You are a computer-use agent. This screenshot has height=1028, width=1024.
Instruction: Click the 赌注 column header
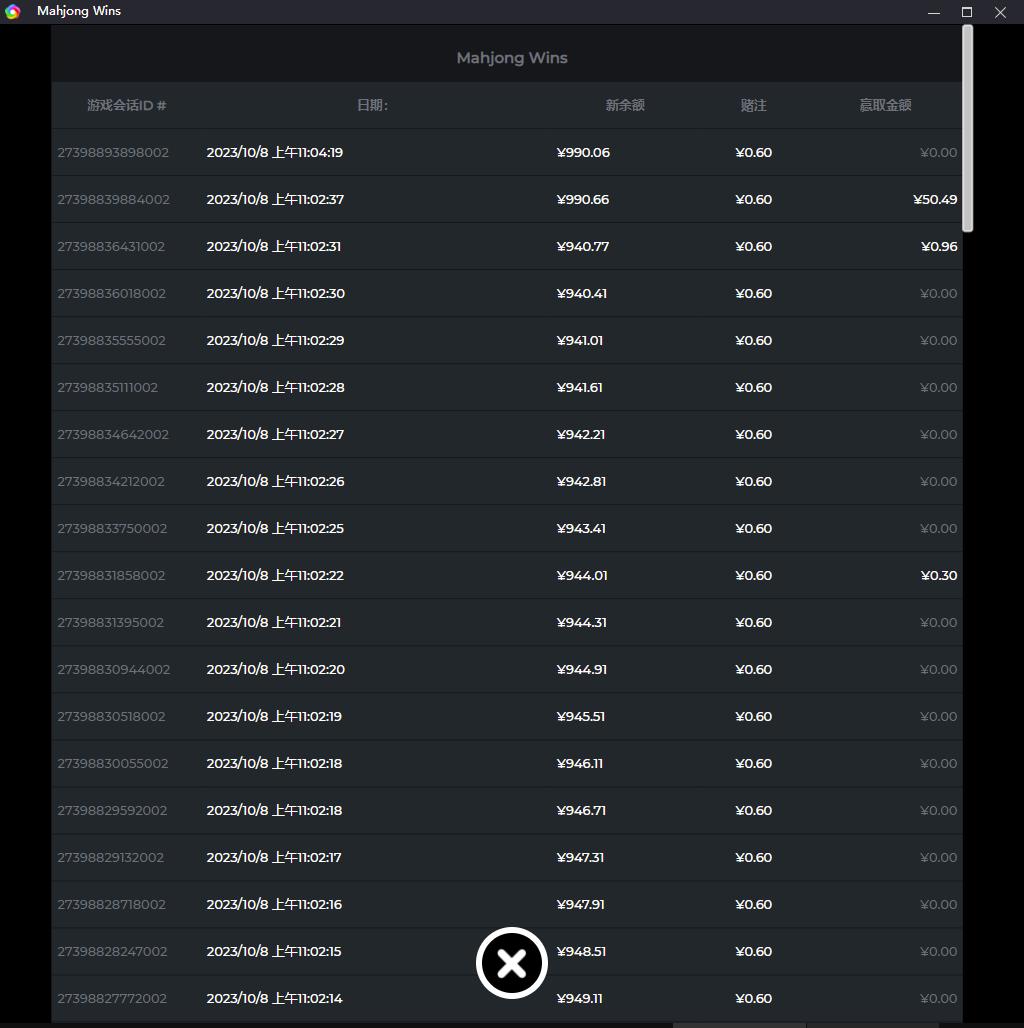753,105
